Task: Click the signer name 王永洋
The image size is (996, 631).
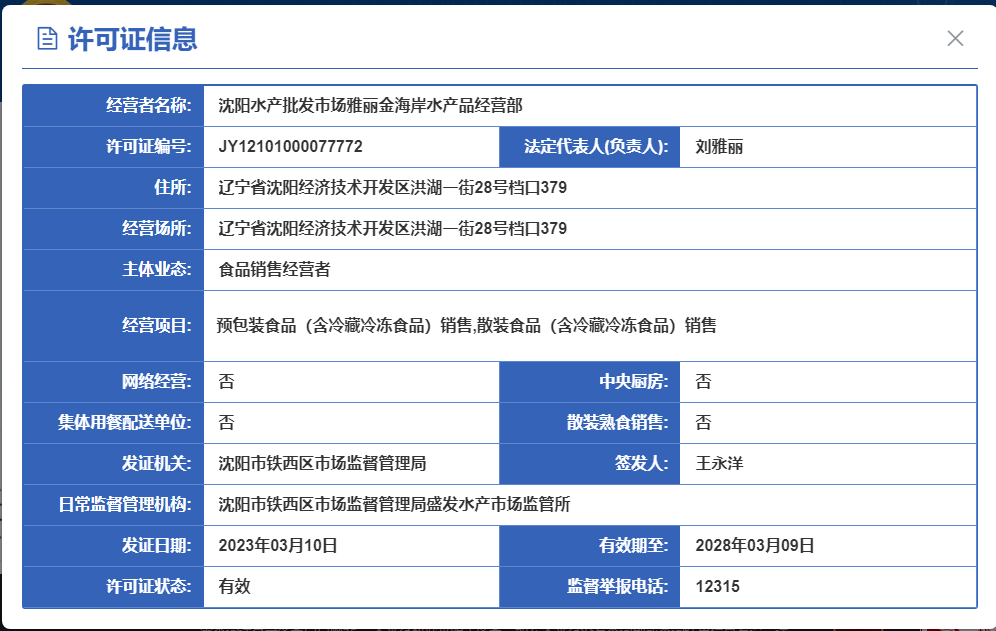Action: coord(719,464)
